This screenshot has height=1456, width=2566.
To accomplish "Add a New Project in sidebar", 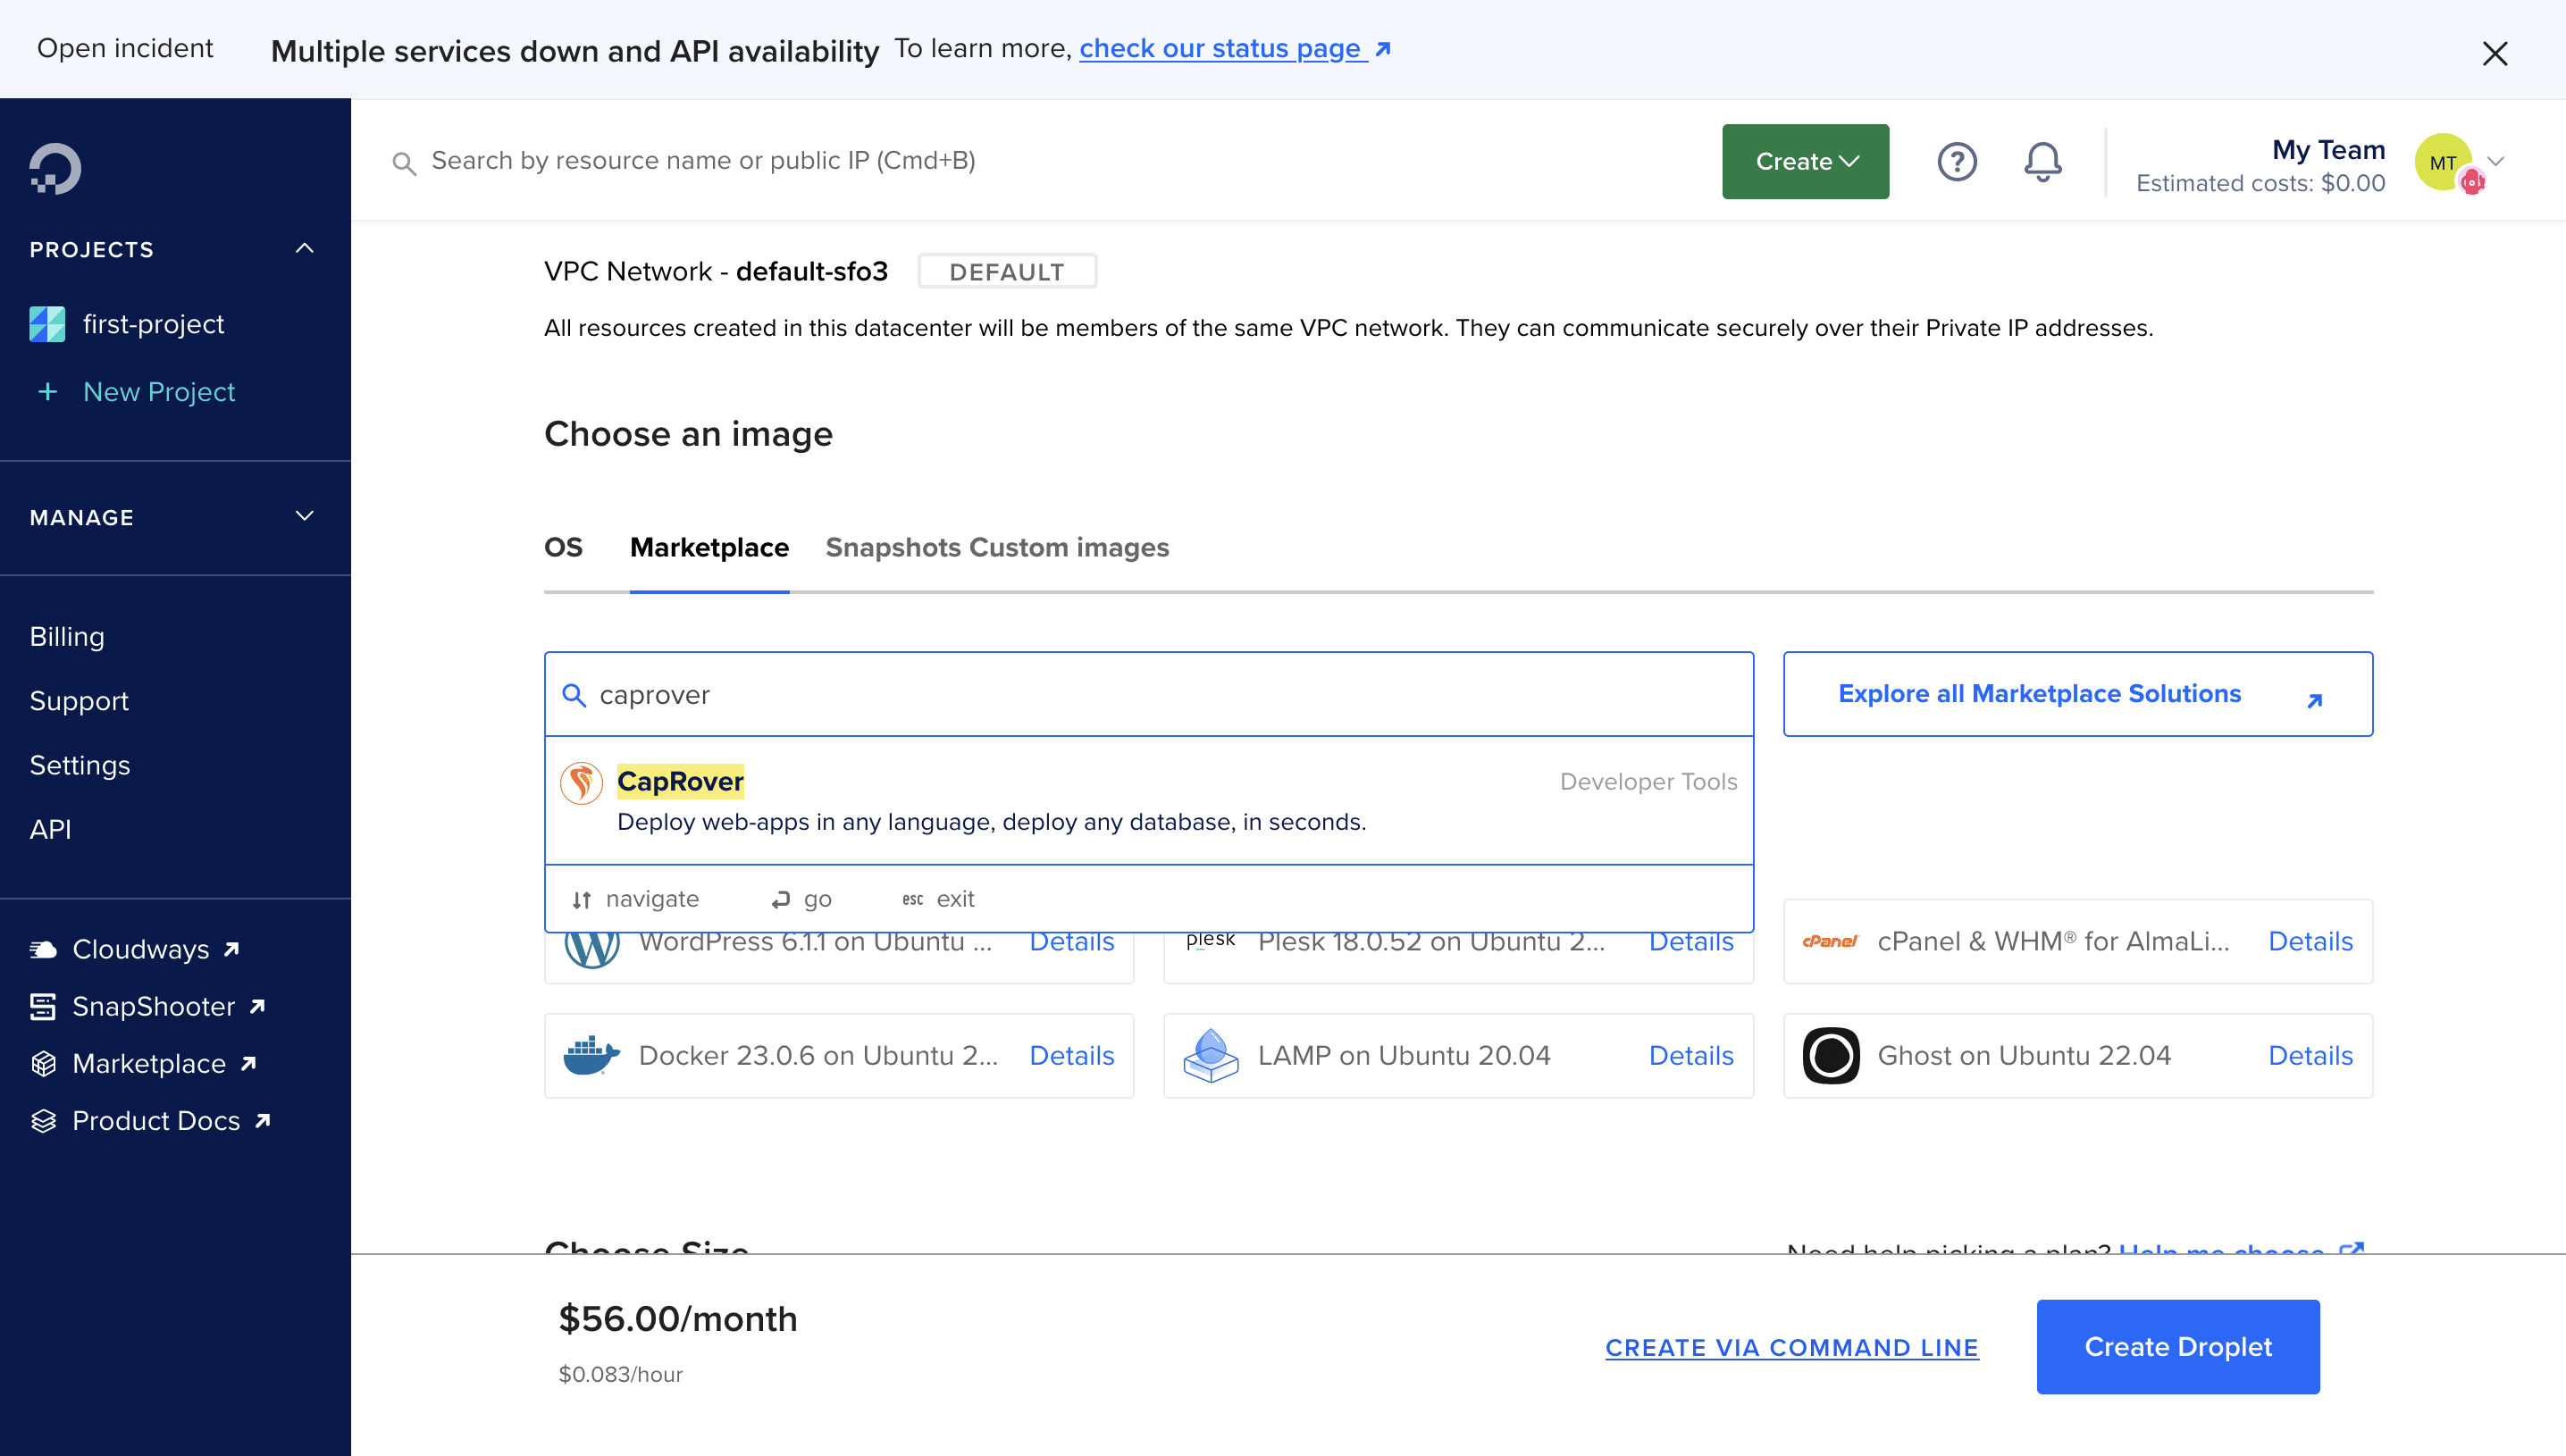I will pos(158,391).
